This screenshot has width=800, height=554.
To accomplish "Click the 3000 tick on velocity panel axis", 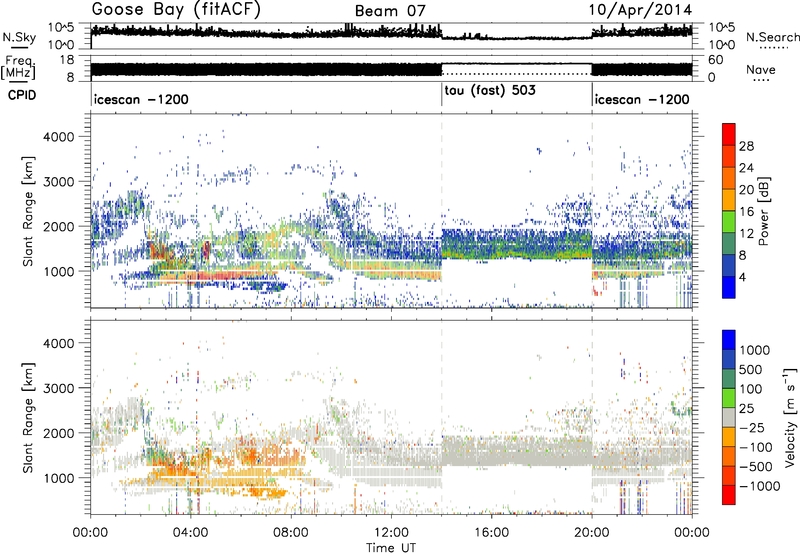I will [59, 388].
